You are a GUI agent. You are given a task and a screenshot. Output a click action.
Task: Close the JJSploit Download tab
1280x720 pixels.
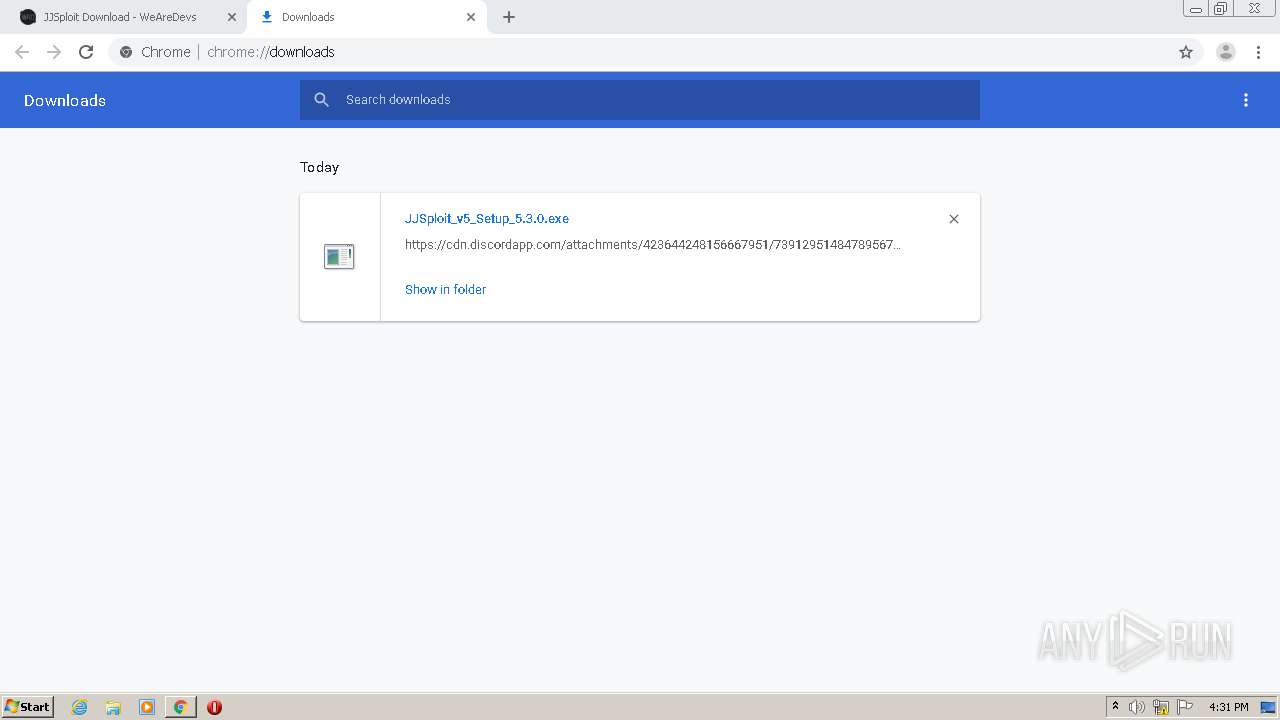coord(231,17)
